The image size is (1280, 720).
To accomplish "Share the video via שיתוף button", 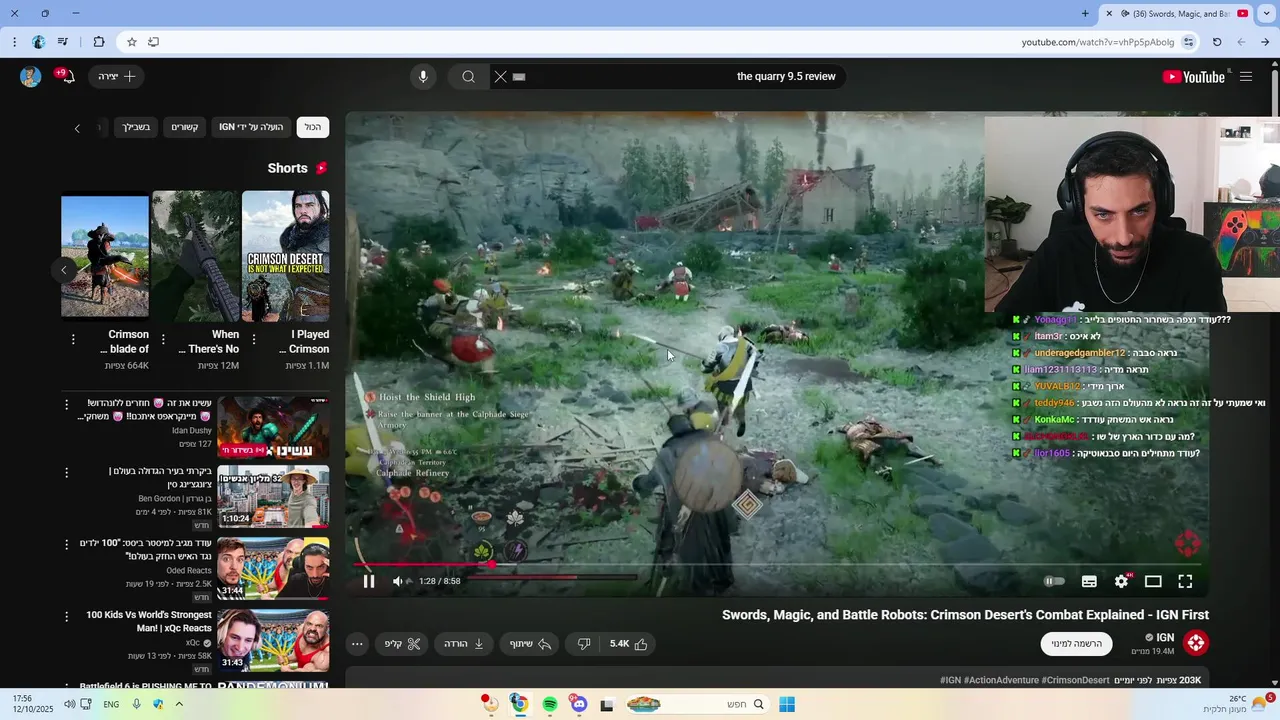I will click(x=530, y=644).
